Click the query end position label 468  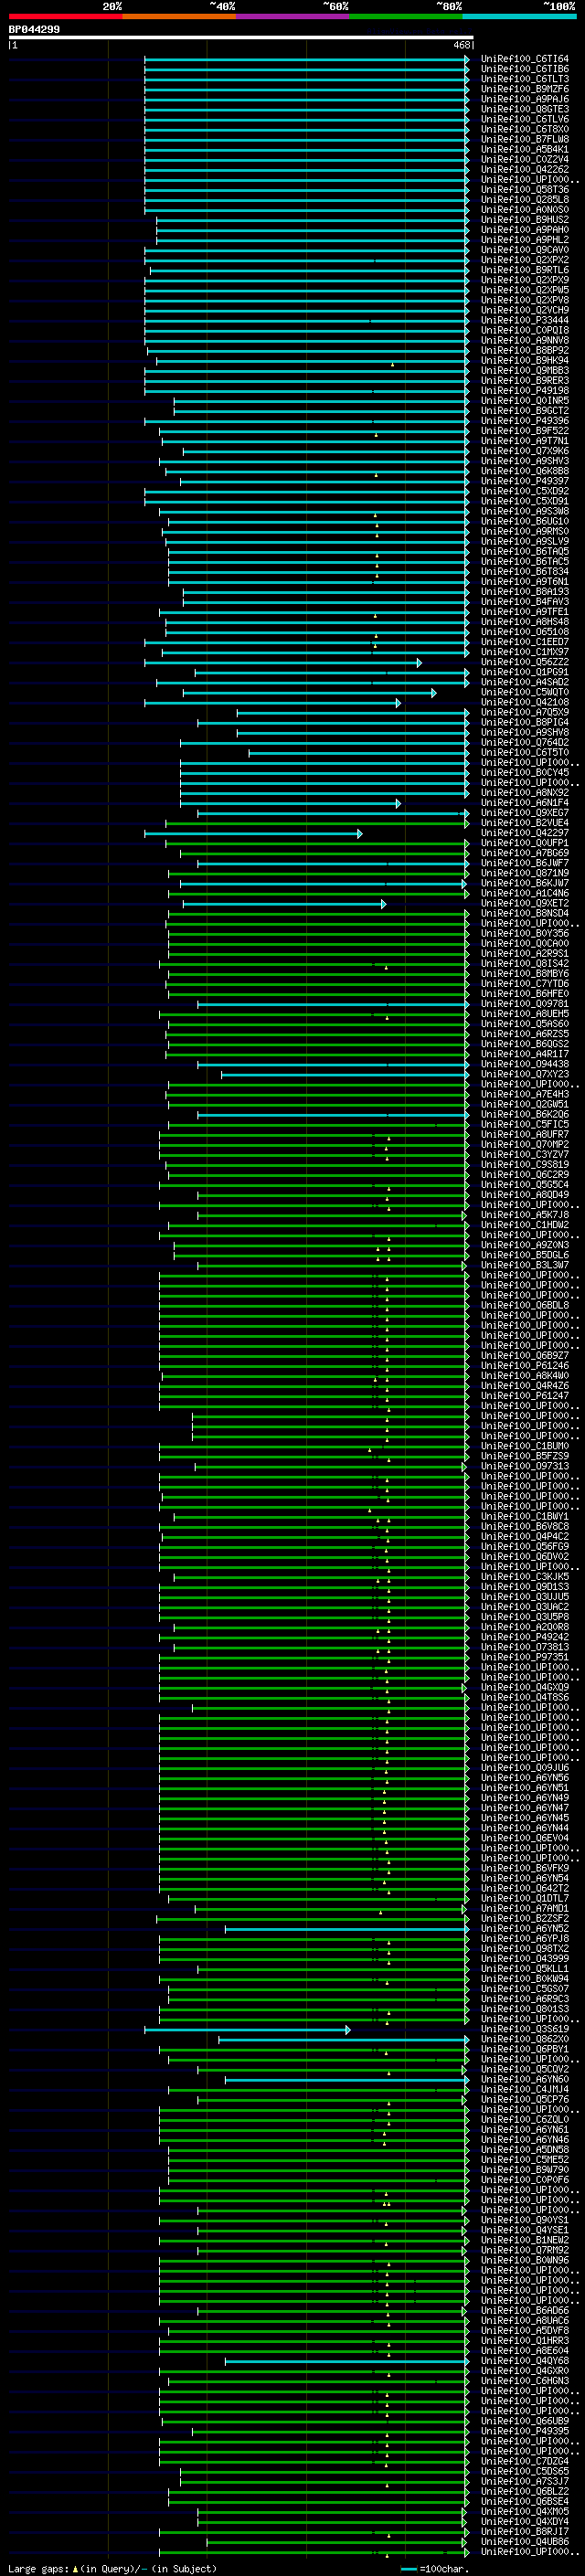462,45
